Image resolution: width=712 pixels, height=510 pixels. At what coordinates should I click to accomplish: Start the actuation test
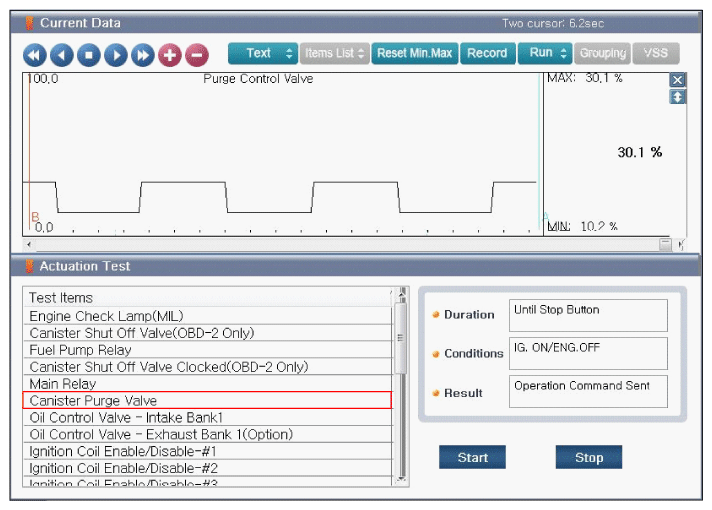tap(472, 457)
